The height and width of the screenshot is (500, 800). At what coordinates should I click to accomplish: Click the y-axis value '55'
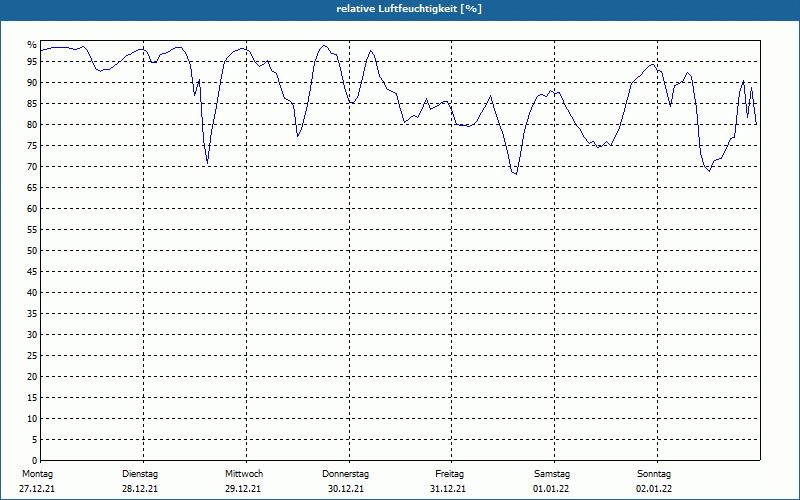point(32,230)
